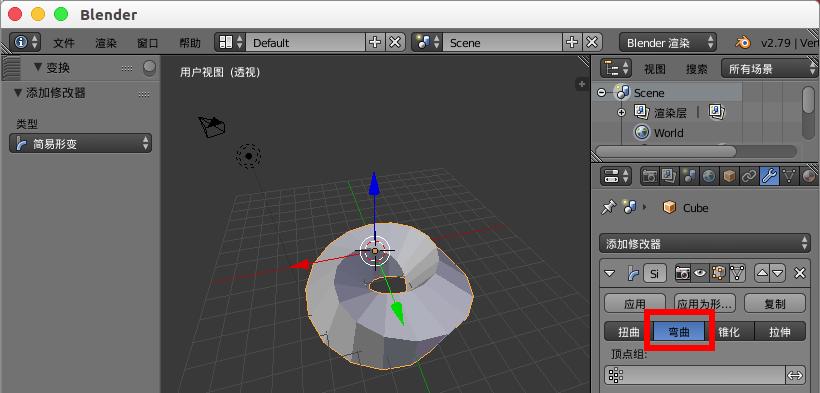Switch to Object properties cube tab

coord(729,176)
